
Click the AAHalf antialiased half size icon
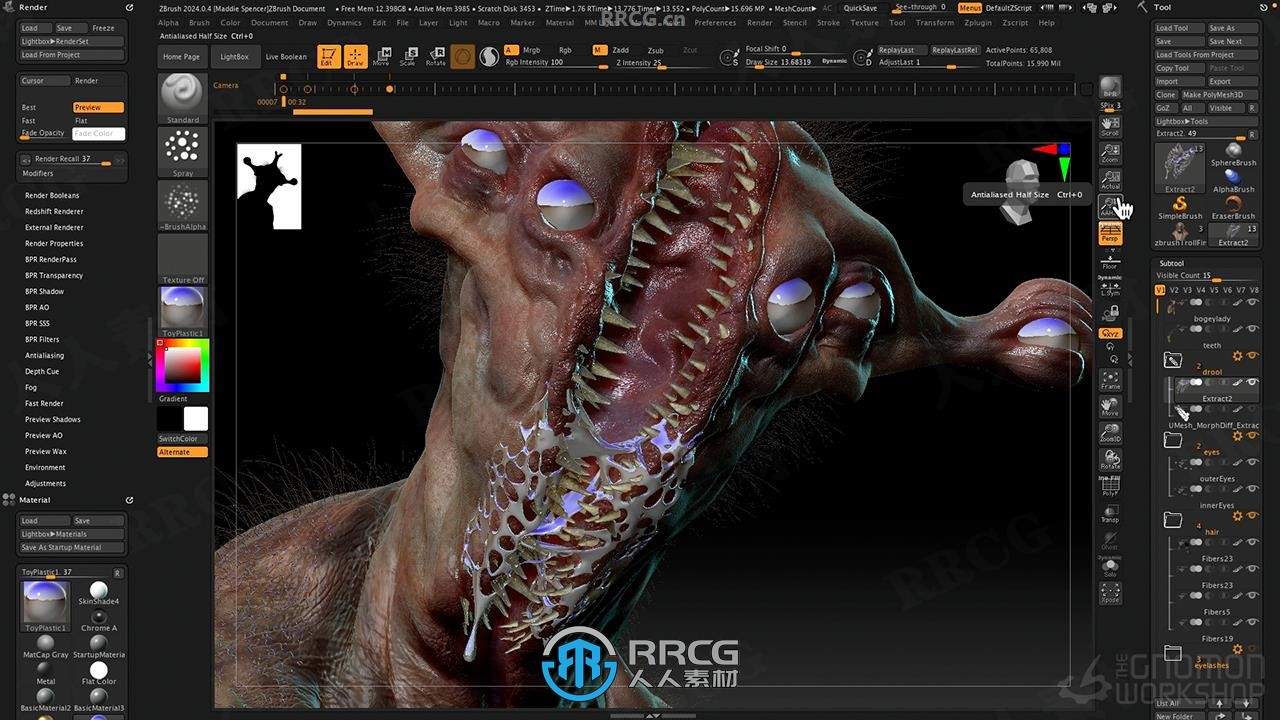click(x=1108, y=207)
